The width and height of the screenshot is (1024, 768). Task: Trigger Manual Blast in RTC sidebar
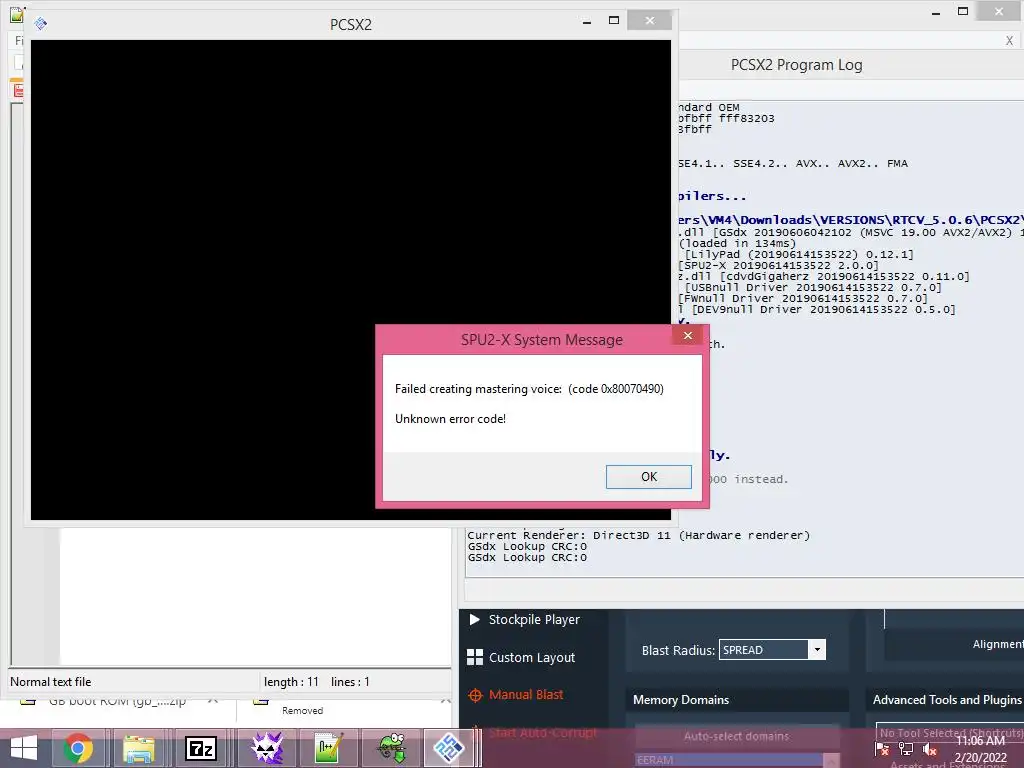pyautogui.click(x=515, y=695)
